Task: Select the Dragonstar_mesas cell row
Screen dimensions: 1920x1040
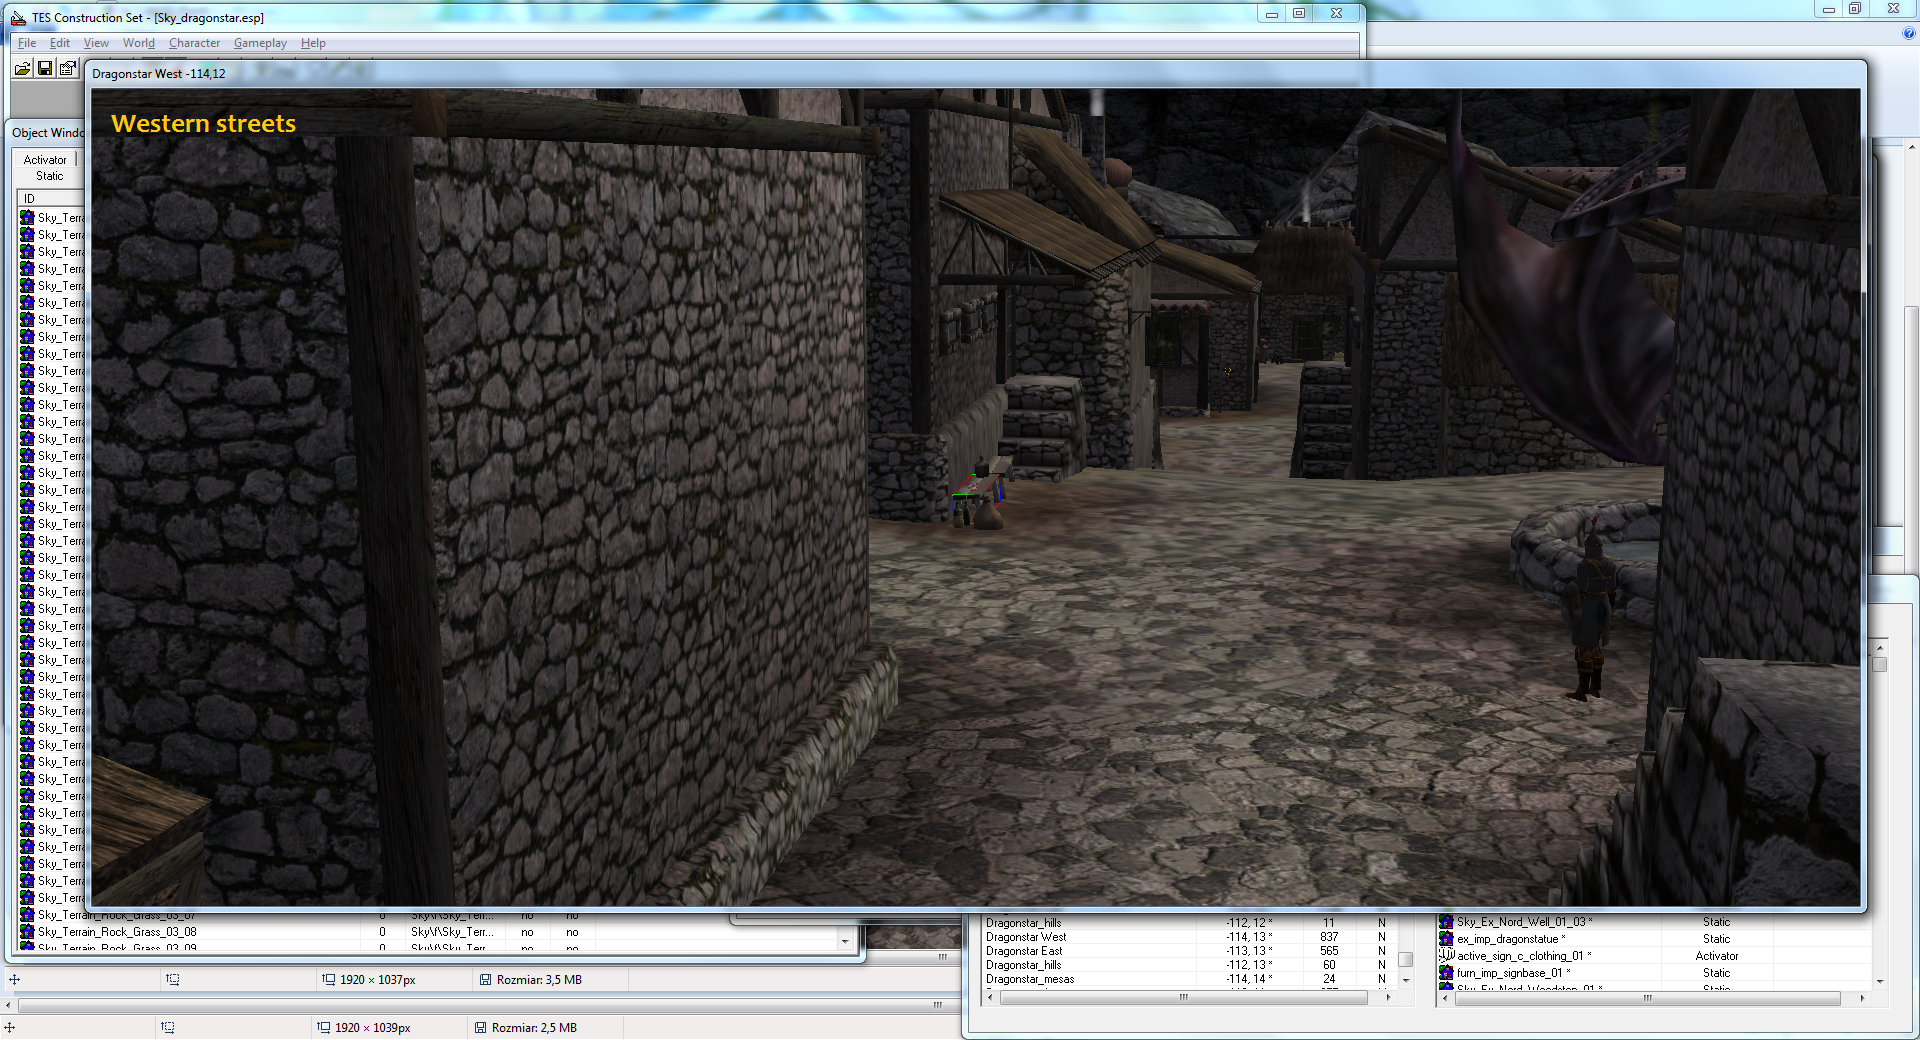Action: [1190, 979]
